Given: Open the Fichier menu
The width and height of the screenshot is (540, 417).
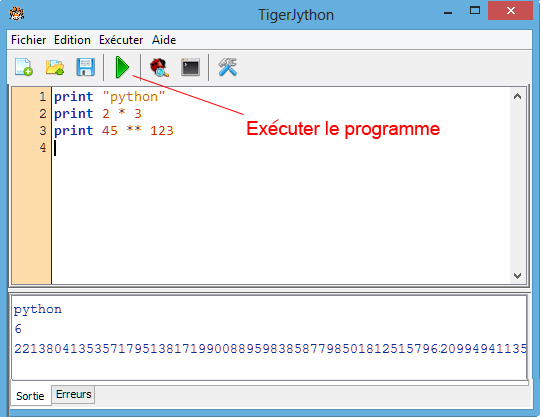Looking at the screenshot, I should click(29, 40).
